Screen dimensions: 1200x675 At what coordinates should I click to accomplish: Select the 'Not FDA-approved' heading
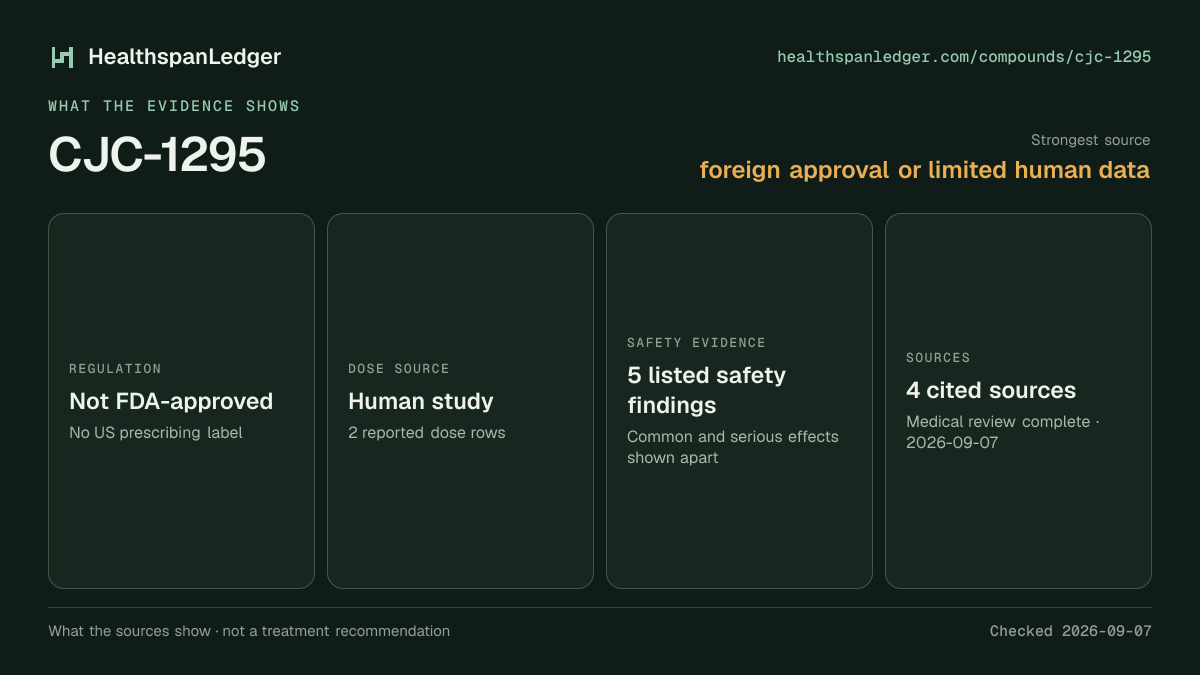171,401
